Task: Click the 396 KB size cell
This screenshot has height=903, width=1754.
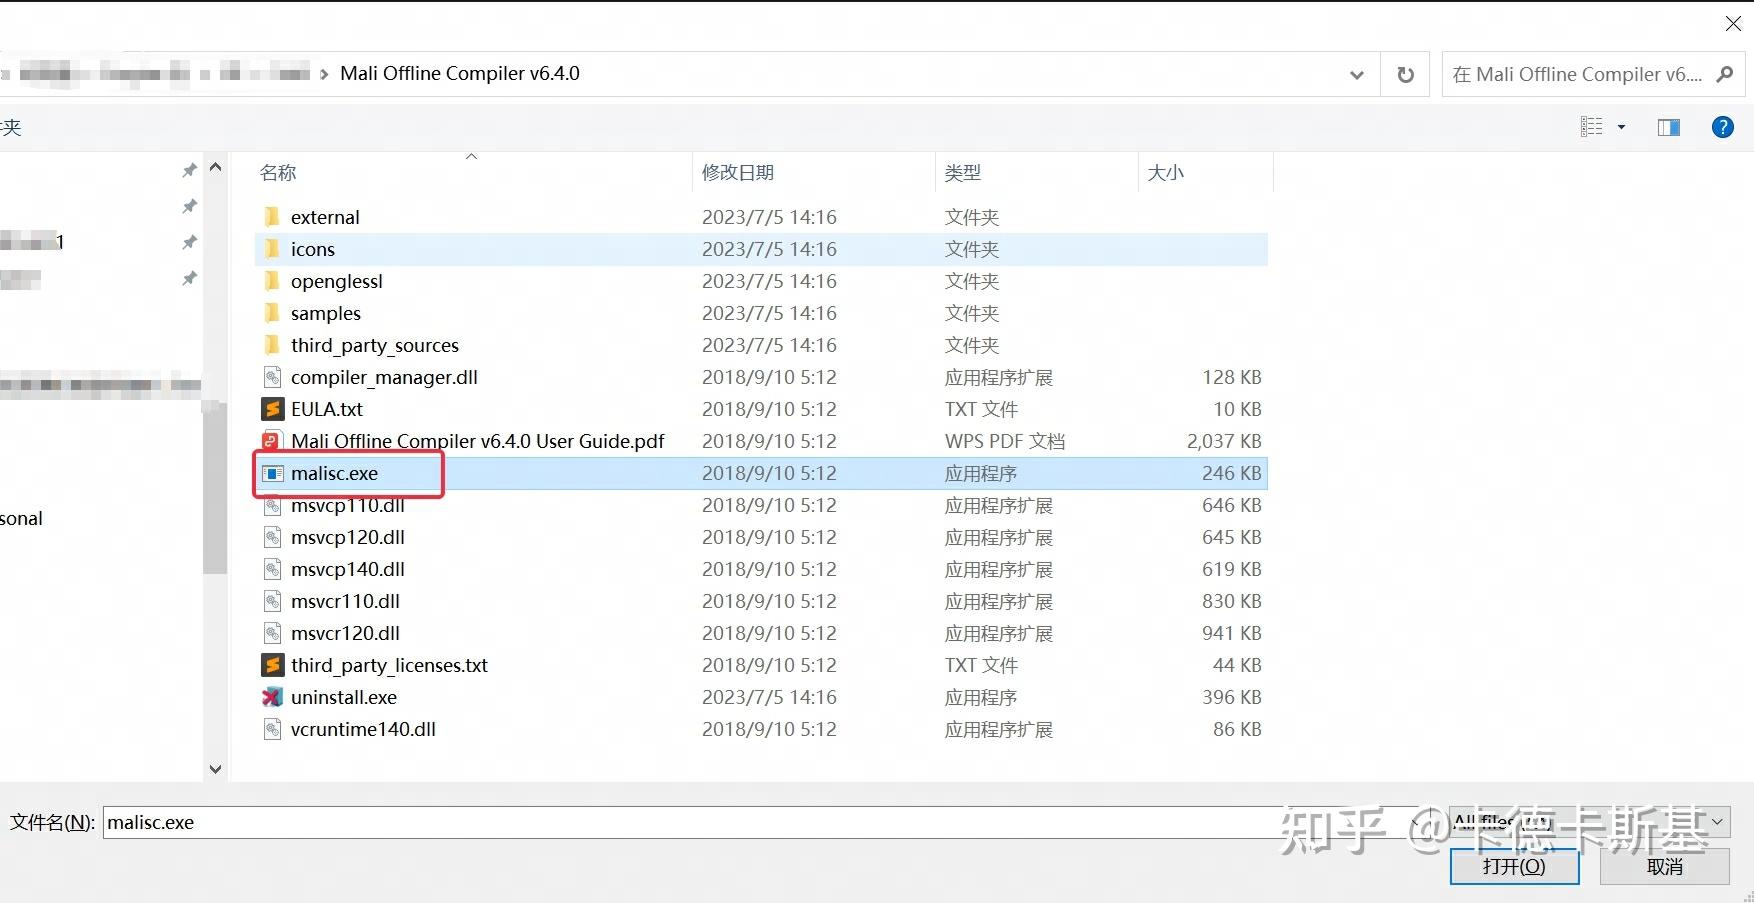Action: click(1232, 697)
